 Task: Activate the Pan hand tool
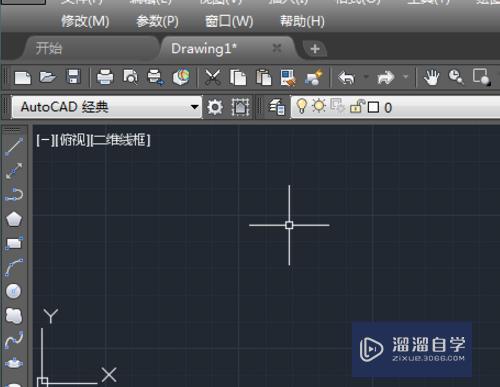[x=431, y=78]
